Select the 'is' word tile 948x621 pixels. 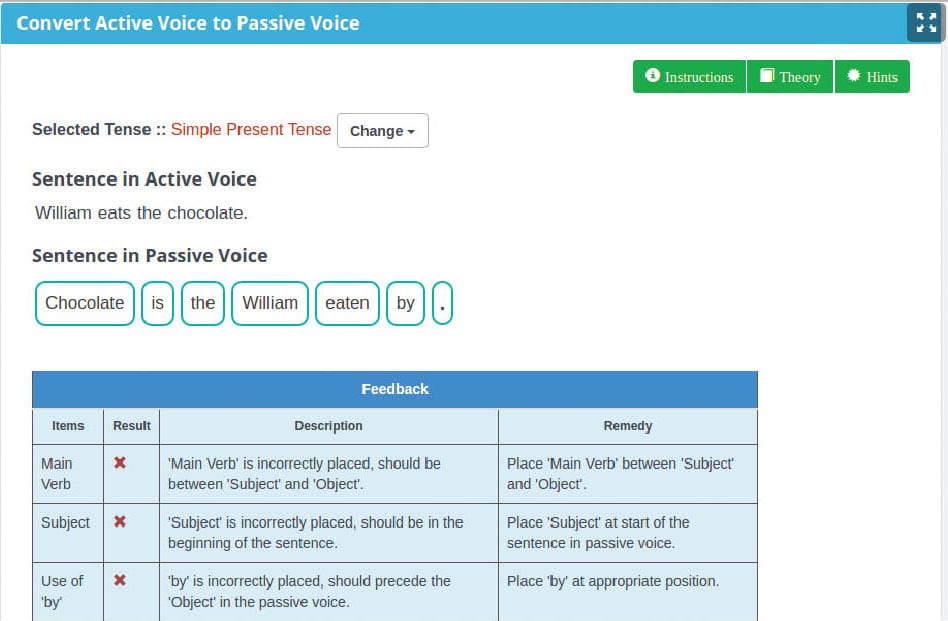pos(158,303)
